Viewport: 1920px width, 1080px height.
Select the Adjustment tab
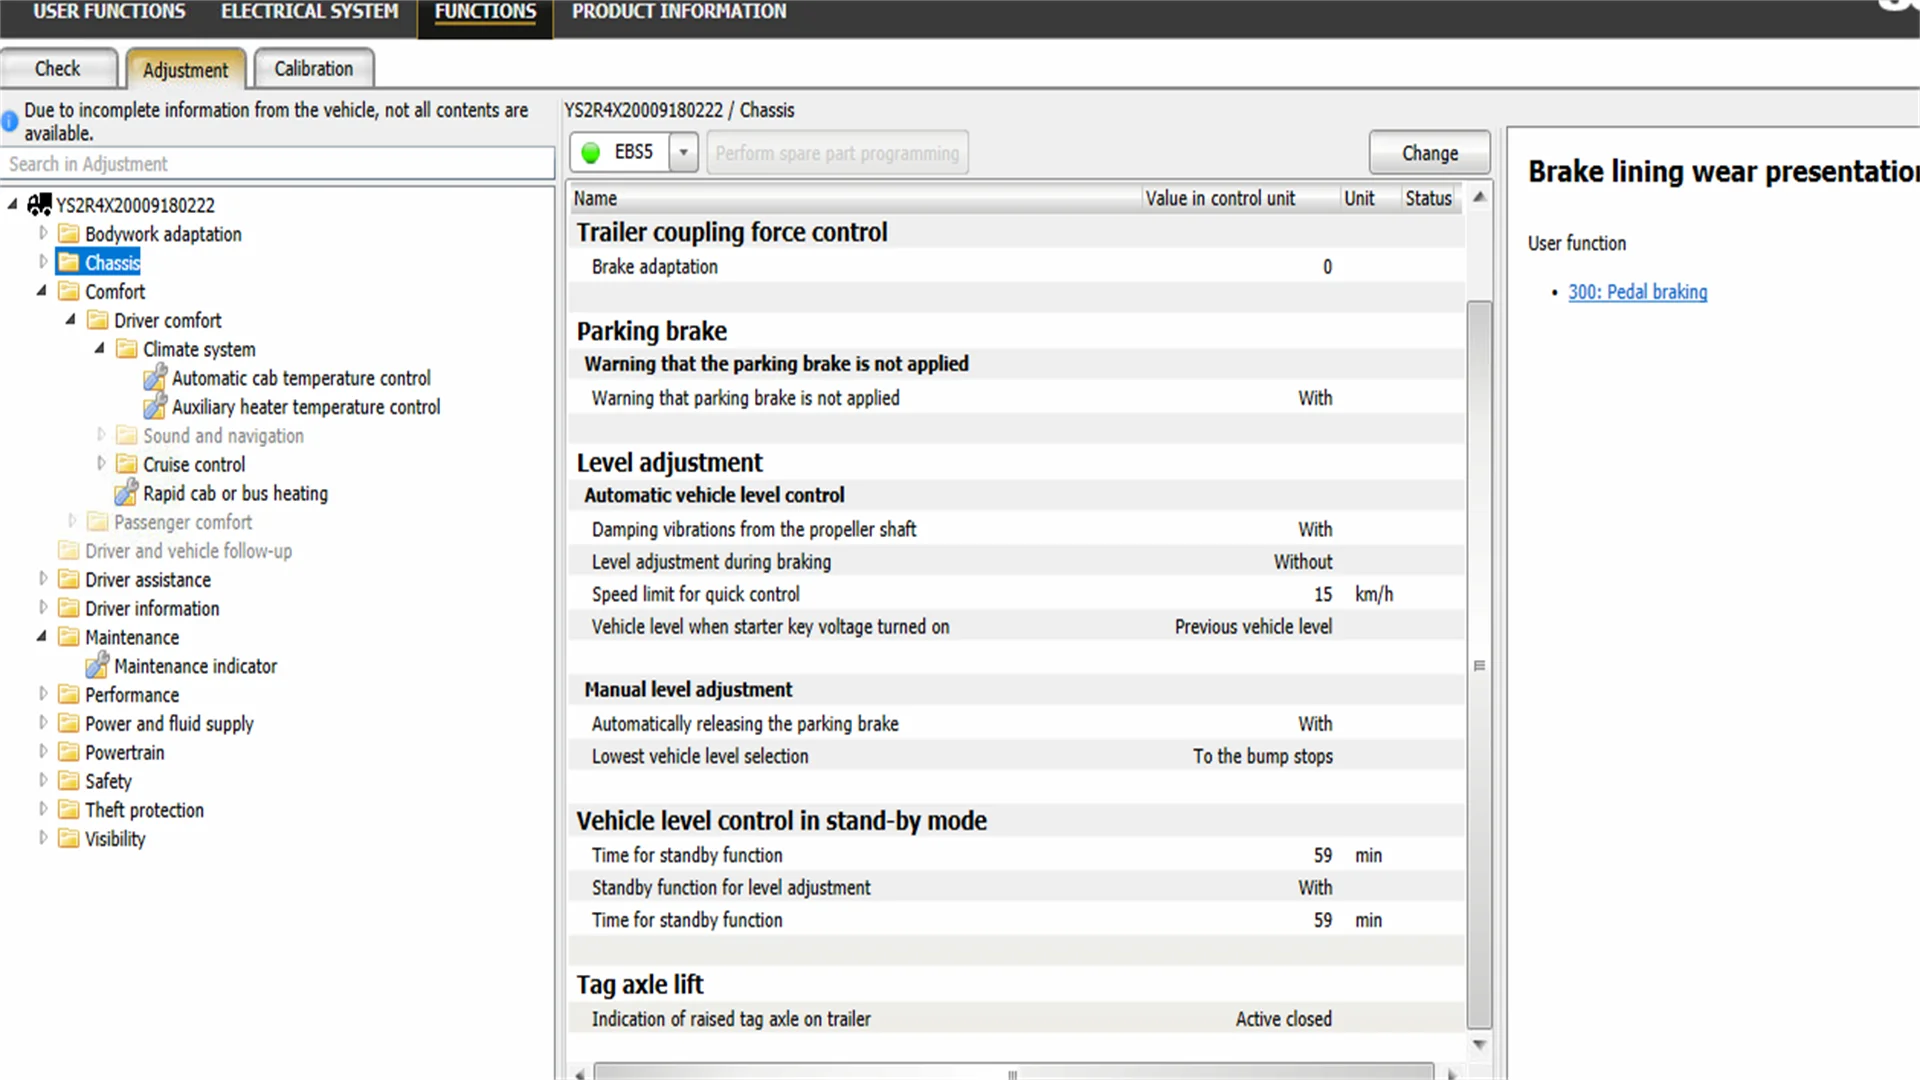coord(185,70)
